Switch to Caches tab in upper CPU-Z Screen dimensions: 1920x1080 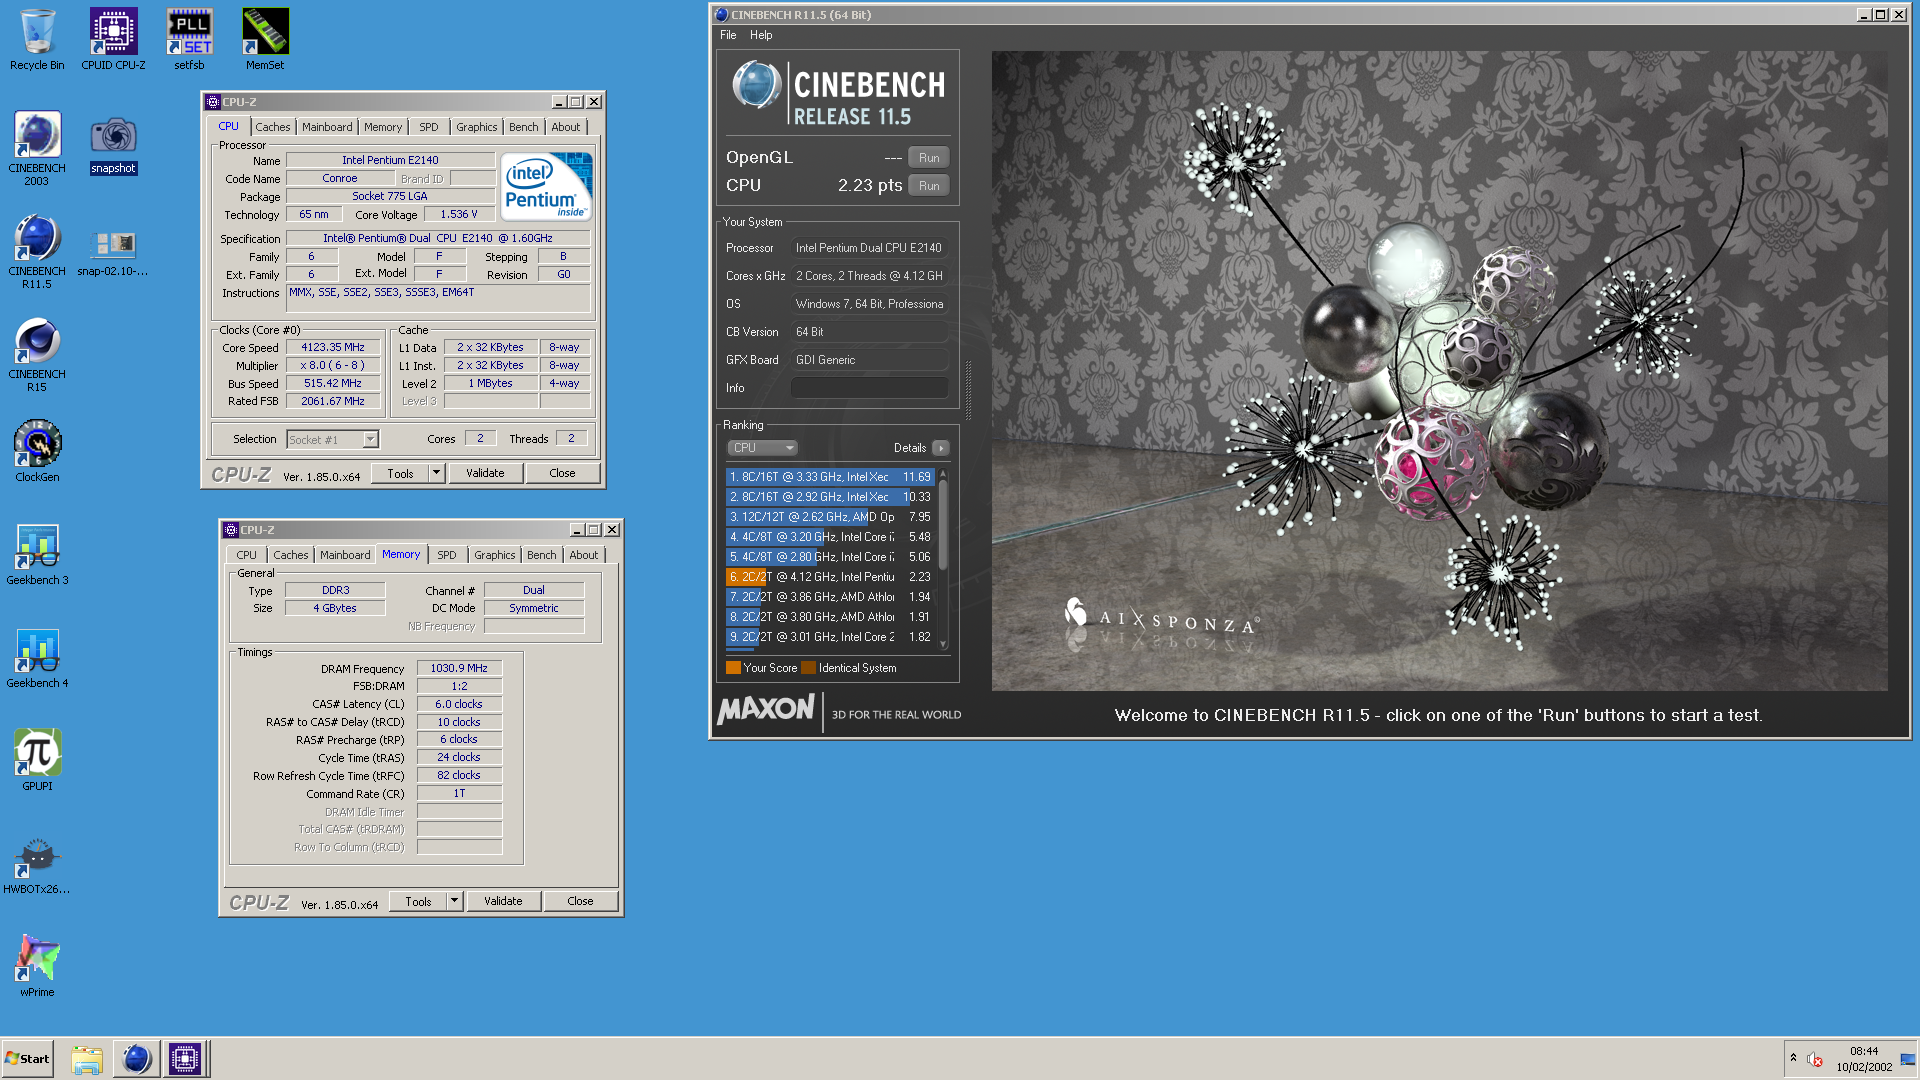coord(272,127)
